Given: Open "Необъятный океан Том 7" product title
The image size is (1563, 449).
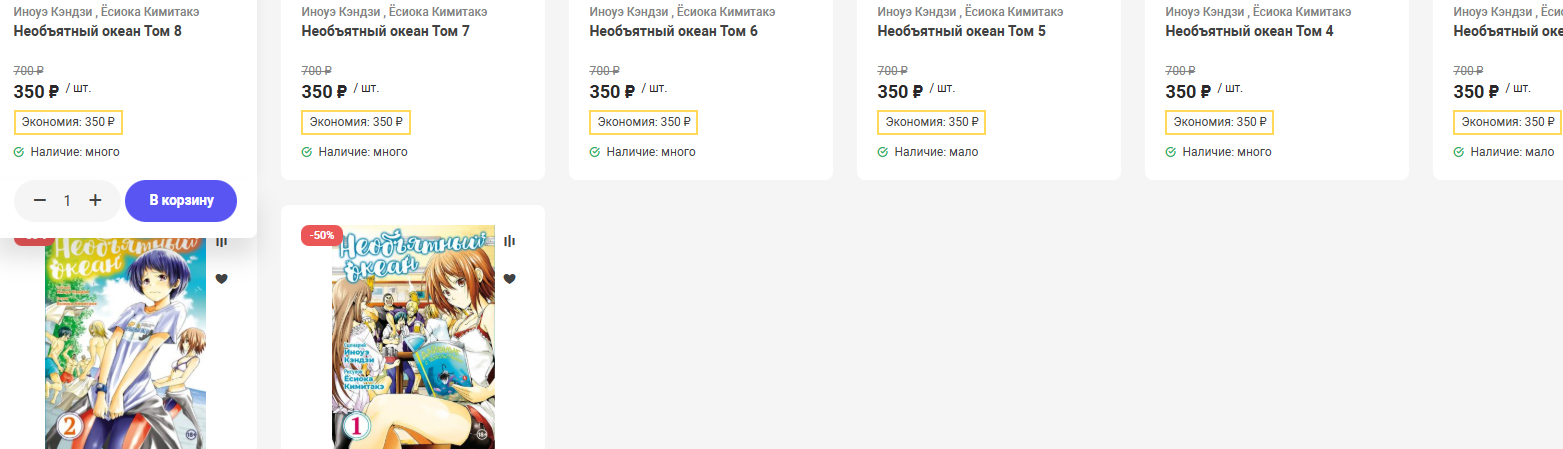Looking at the screenshot, I should [x=385, y=31].
